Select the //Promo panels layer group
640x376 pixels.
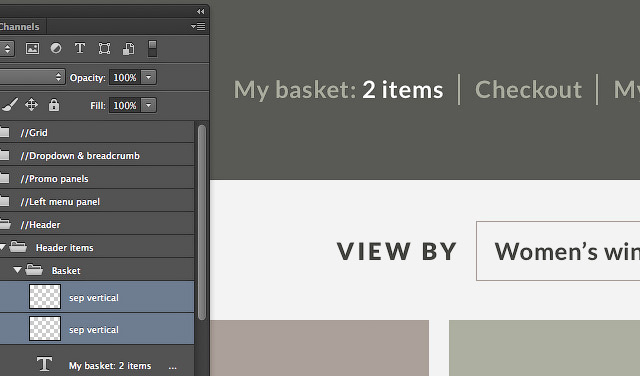coord(97,179)
